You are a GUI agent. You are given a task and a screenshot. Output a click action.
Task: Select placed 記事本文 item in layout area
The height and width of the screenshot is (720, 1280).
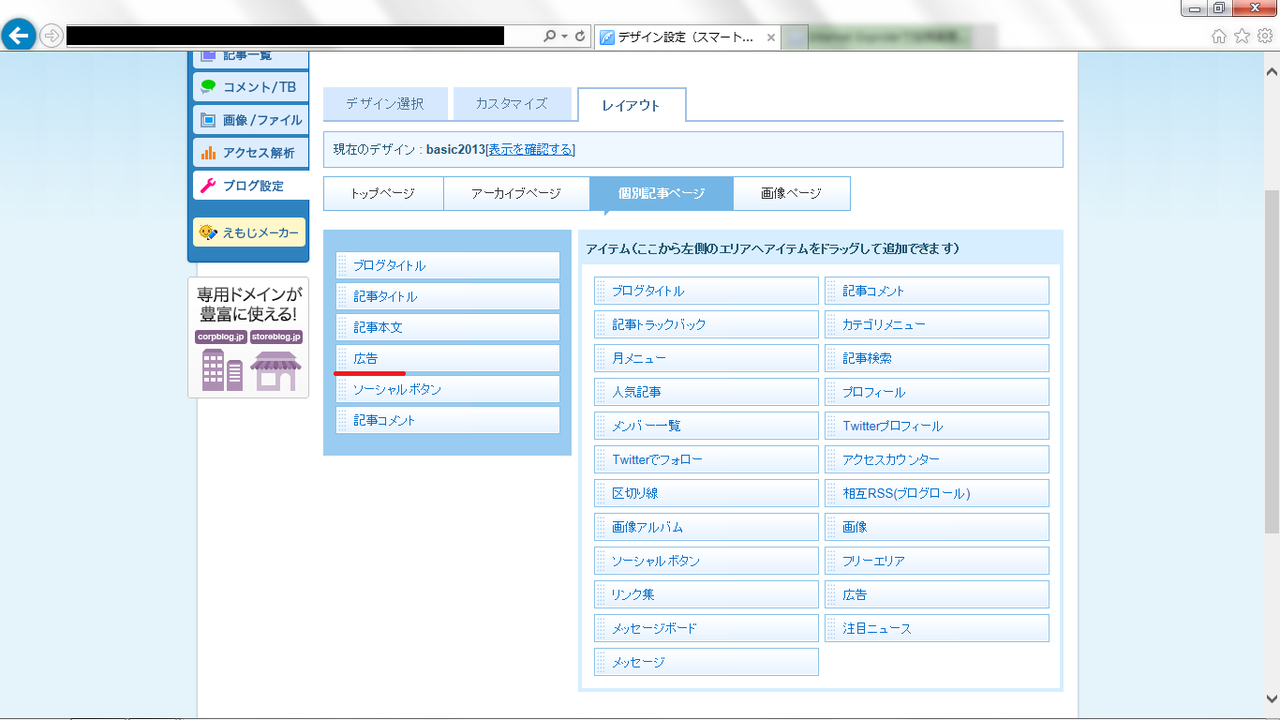448,328
